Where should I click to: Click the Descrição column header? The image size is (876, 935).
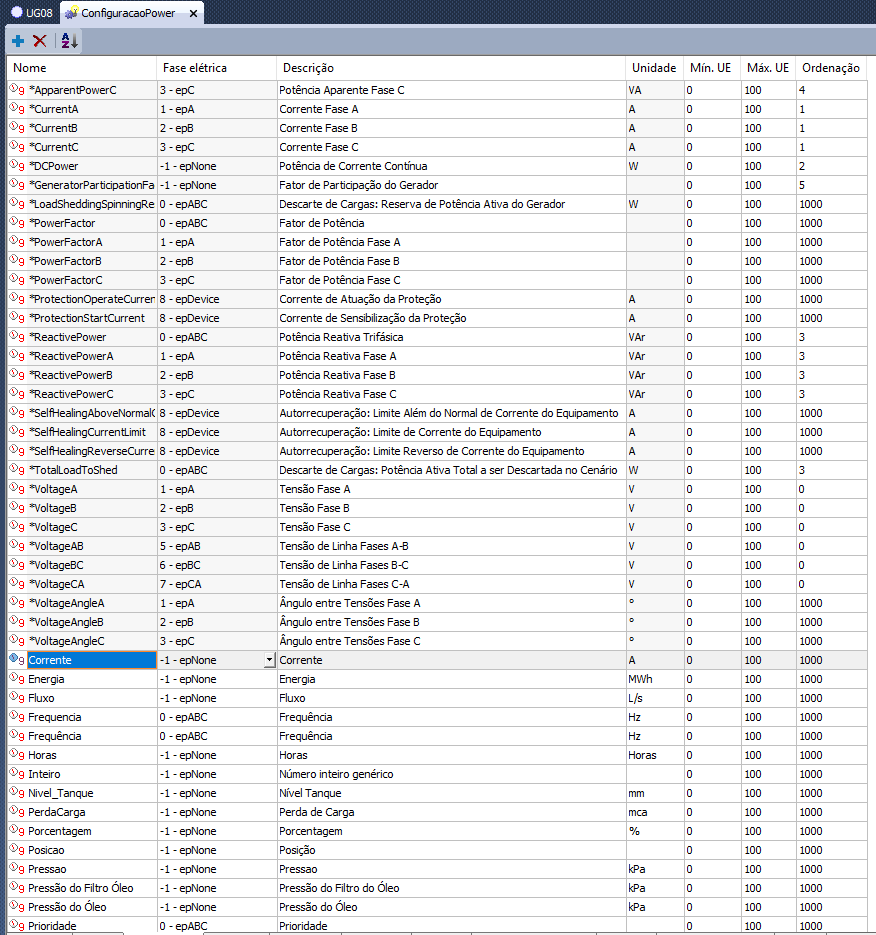coord(451,68)
